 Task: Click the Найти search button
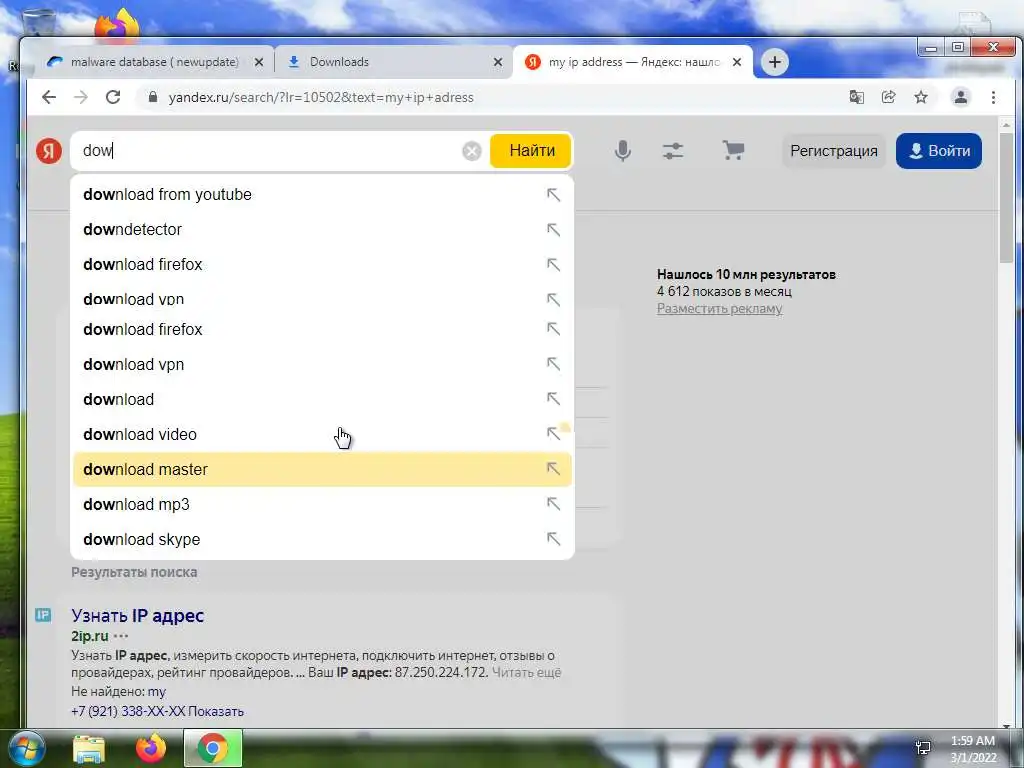point(531,151)
